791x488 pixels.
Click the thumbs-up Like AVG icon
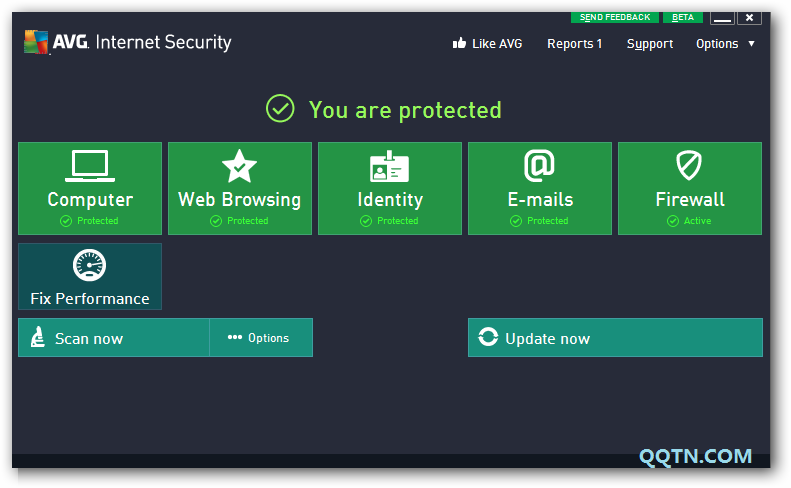[x=460, y=43]
